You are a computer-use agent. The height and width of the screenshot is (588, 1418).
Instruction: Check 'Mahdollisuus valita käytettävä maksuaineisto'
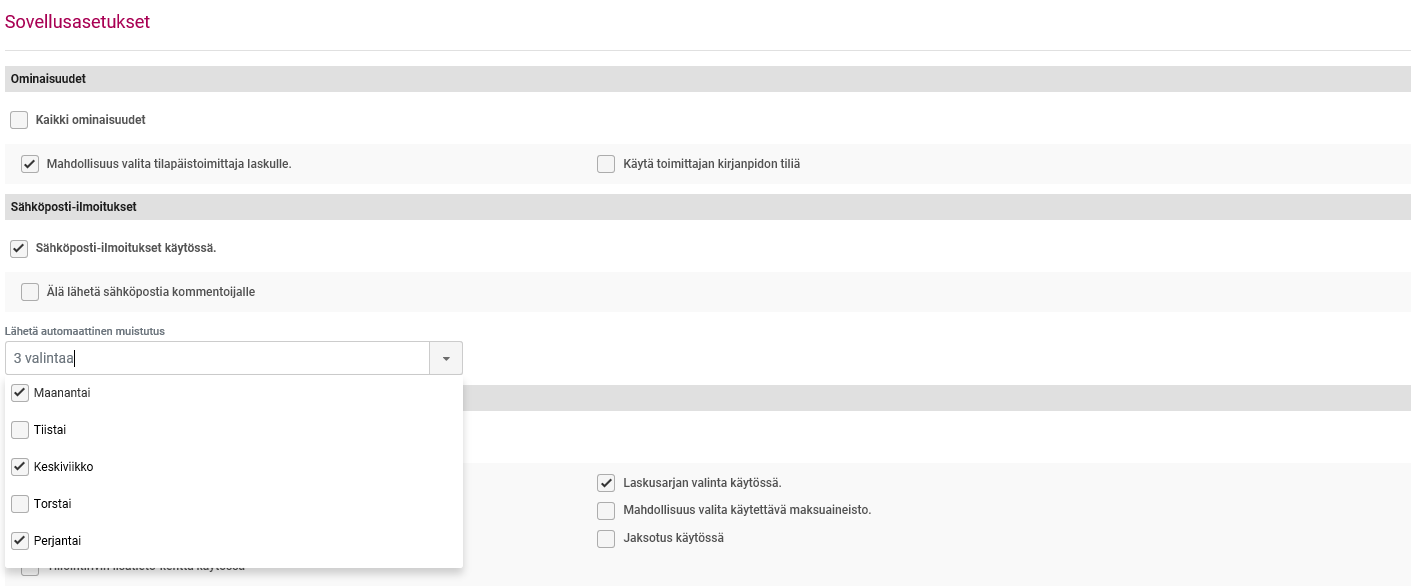coord(606,511)
